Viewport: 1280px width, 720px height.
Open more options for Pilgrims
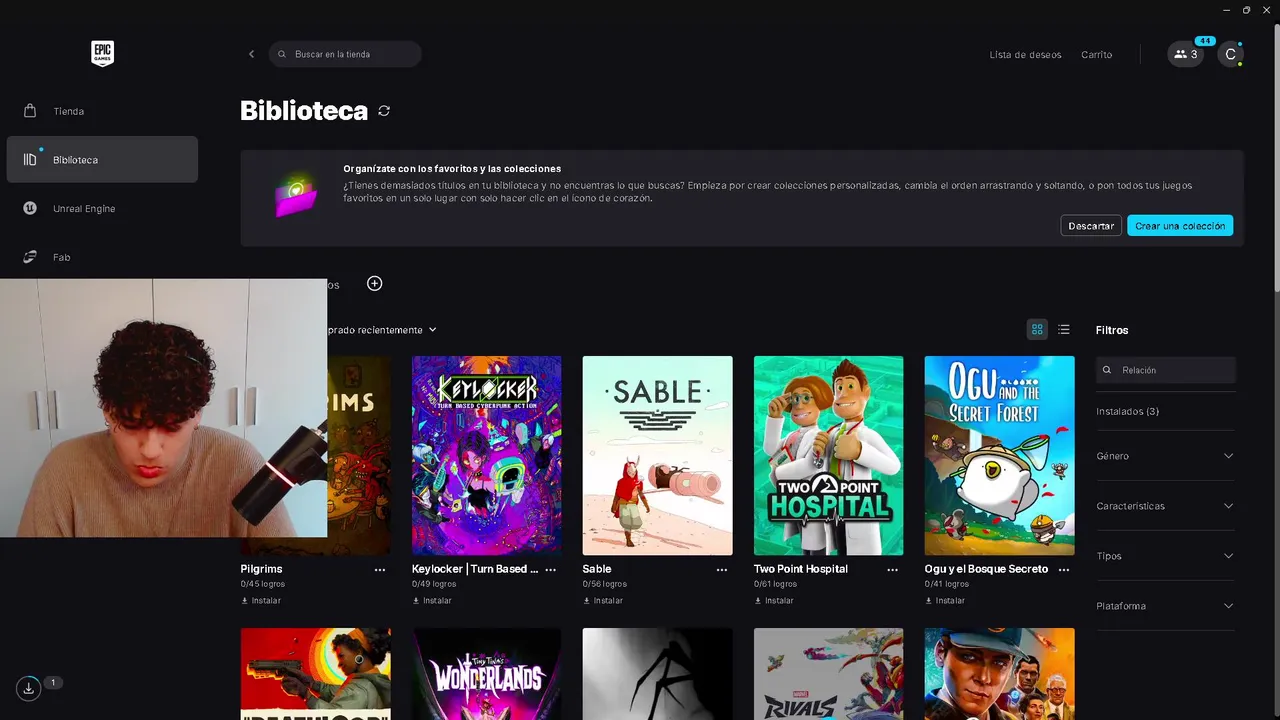coord(380,569)
